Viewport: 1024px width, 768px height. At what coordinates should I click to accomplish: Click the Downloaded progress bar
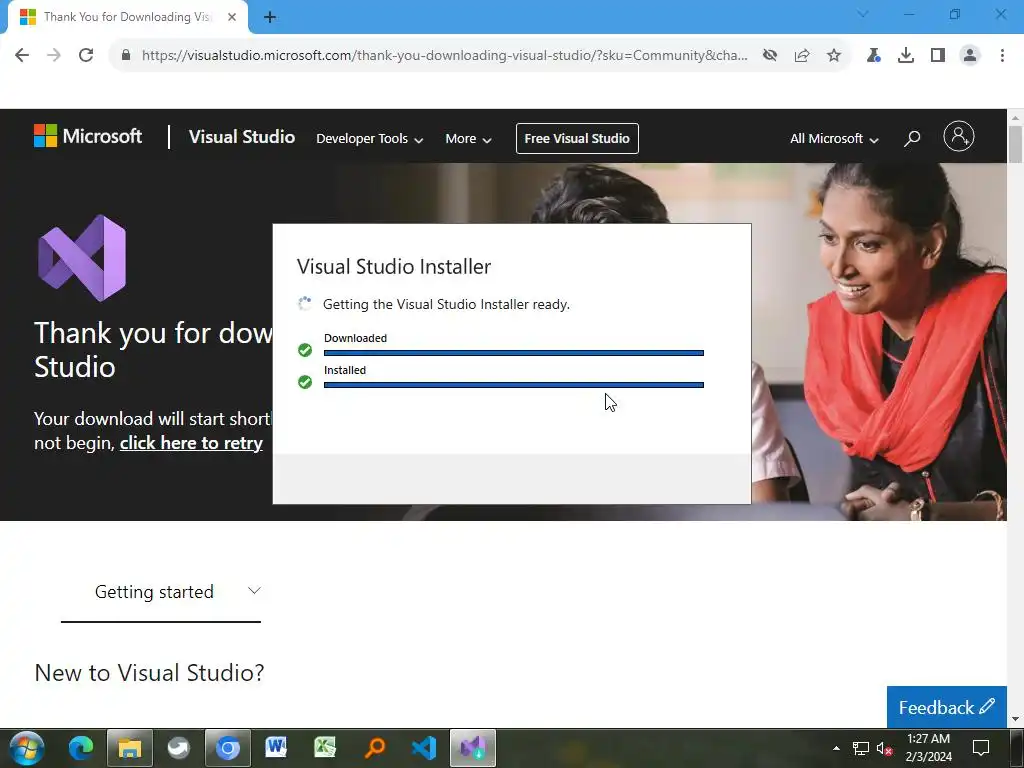tap(514, 353)
